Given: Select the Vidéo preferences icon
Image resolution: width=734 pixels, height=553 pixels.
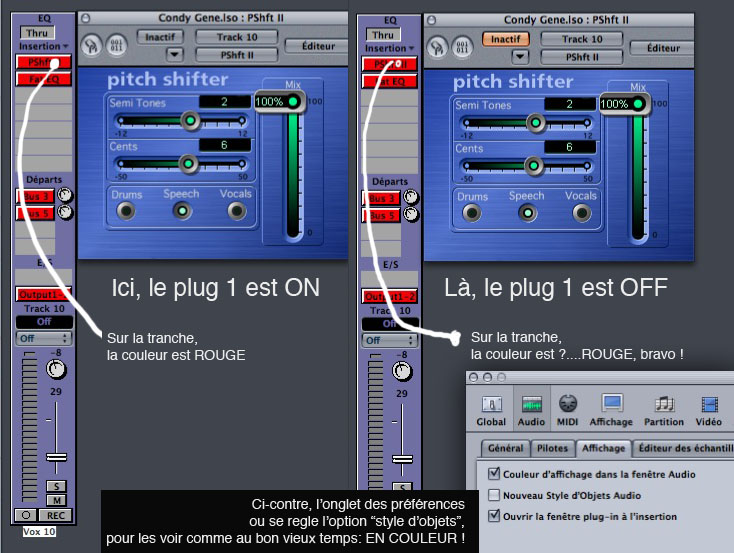Looking at the screenshot, I should [x=709, y=408].
